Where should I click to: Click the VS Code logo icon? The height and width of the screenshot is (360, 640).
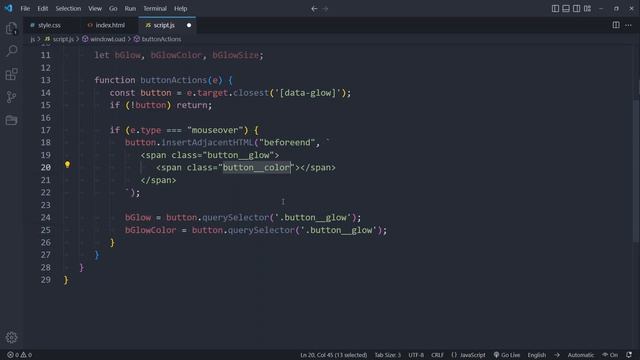[8, 8]
